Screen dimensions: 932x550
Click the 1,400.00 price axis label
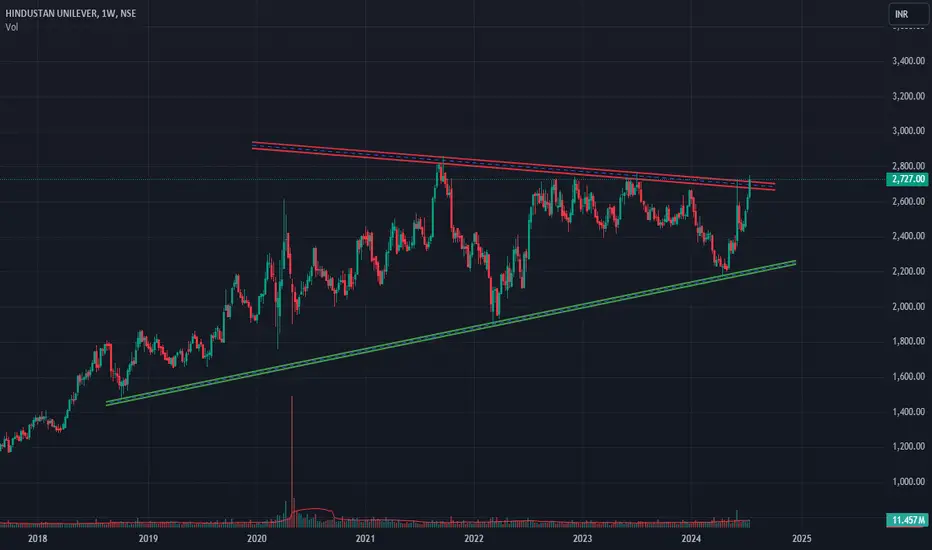(908, 411)
